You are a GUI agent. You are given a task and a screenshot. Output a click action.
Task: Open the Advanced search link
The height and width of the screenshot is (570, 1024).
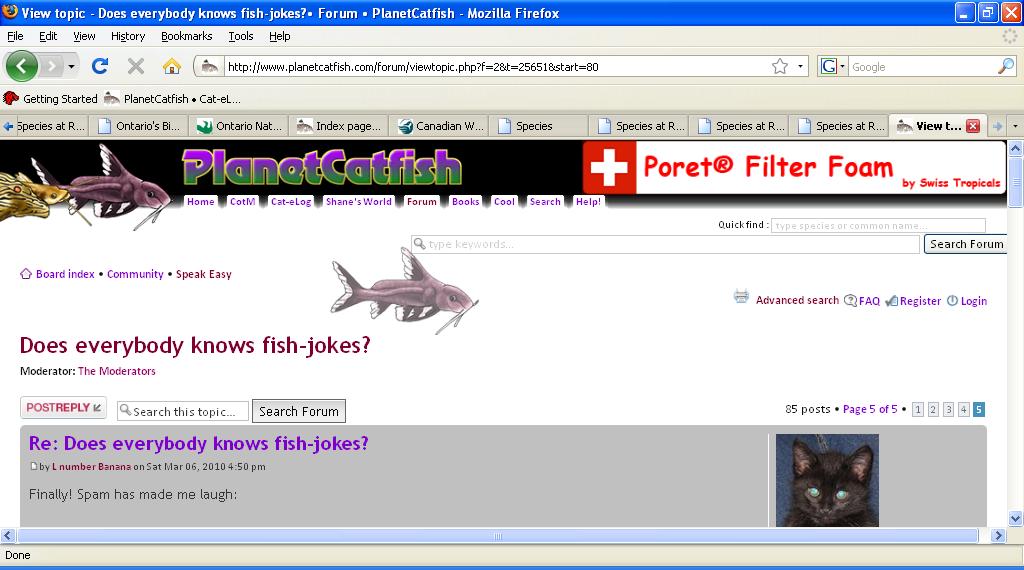[x=797, y=300]
